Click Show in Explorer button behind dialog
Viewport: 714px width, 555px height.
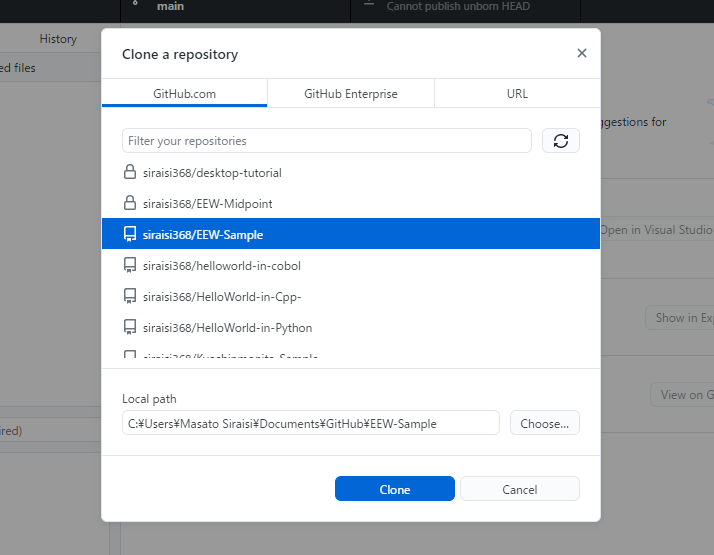click(x=680, y=317)
